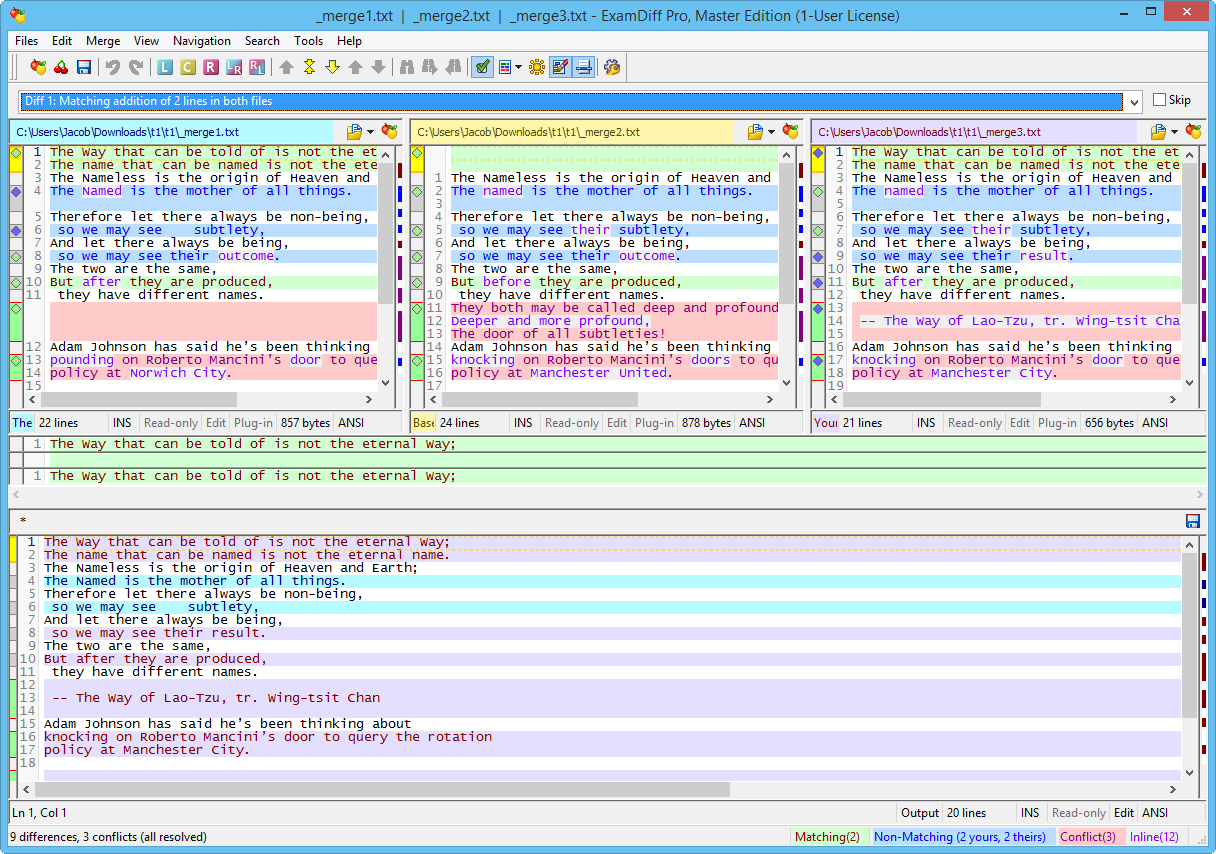Click the Undo arrow toolbar icon
Image resolution: width=1216 pixels, height=854 pixels.
click(113, 67)
